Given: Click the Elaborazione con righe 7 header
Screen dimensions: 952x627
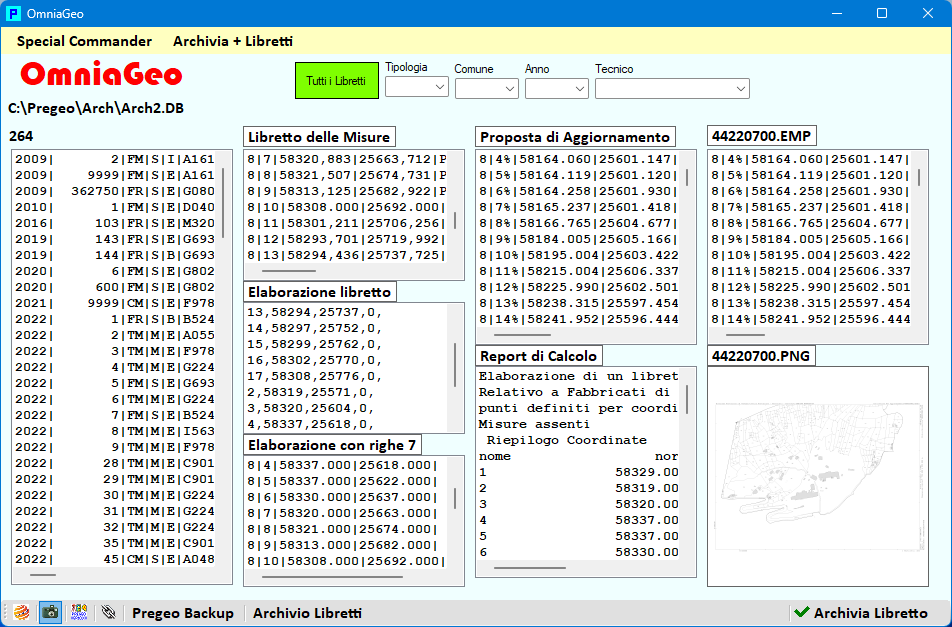Looking at the screenshot, I should pos(332,445).
